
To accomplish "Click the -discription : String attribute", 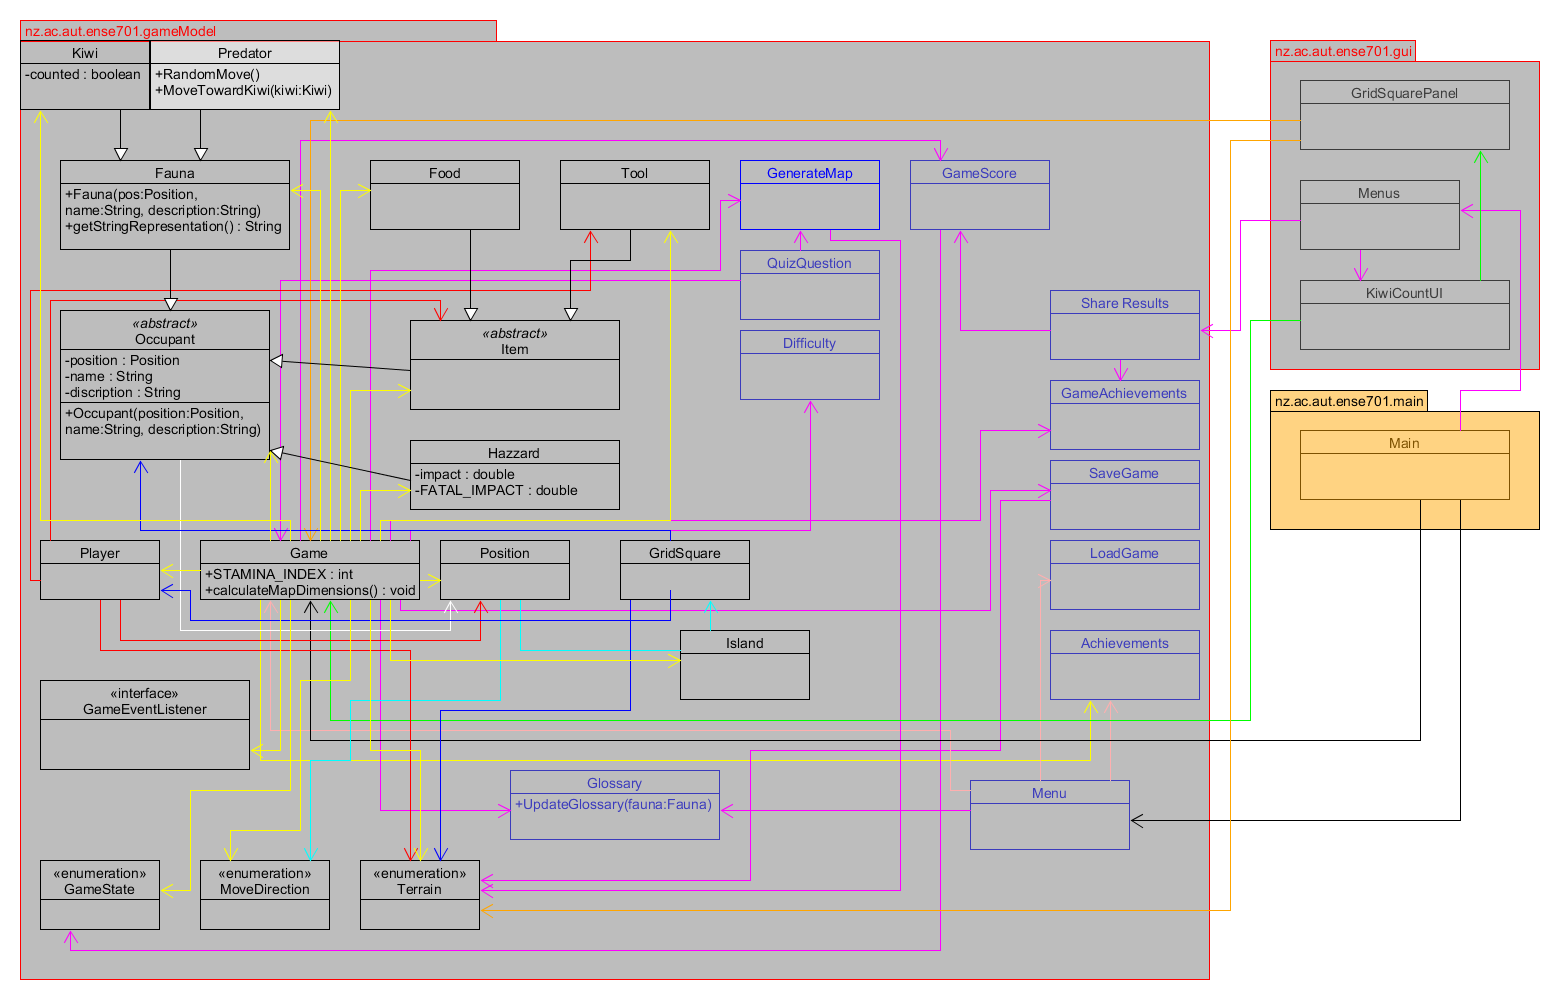I will 122,392.
